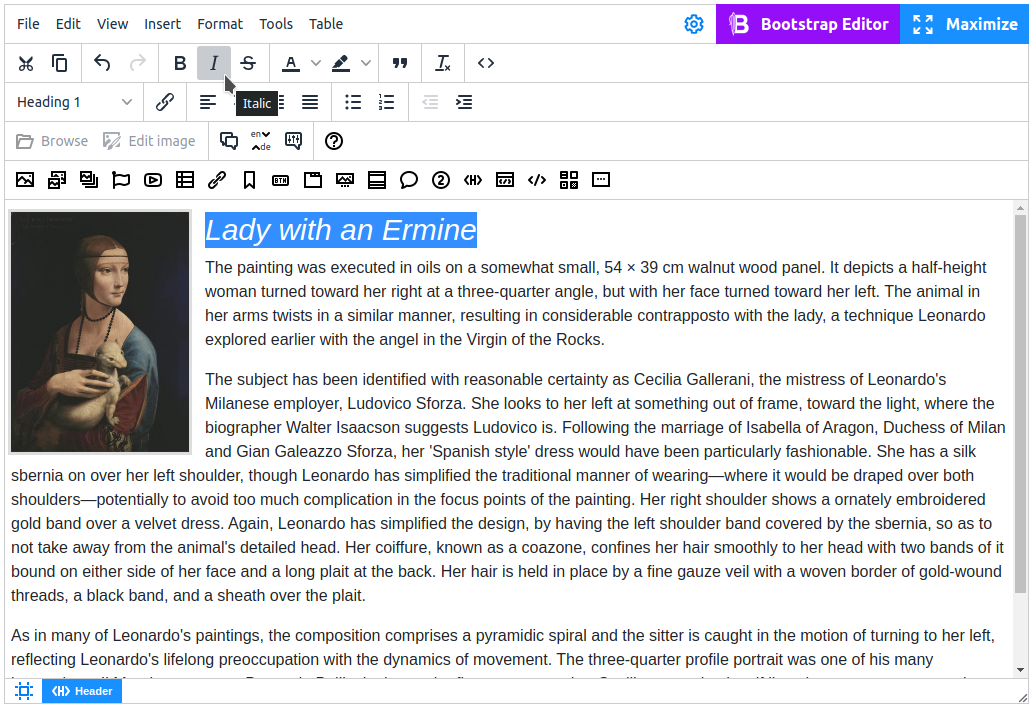This screenshot has width=1033, height=708.
Task: Insert a bullet list
Action: [353, 102]
